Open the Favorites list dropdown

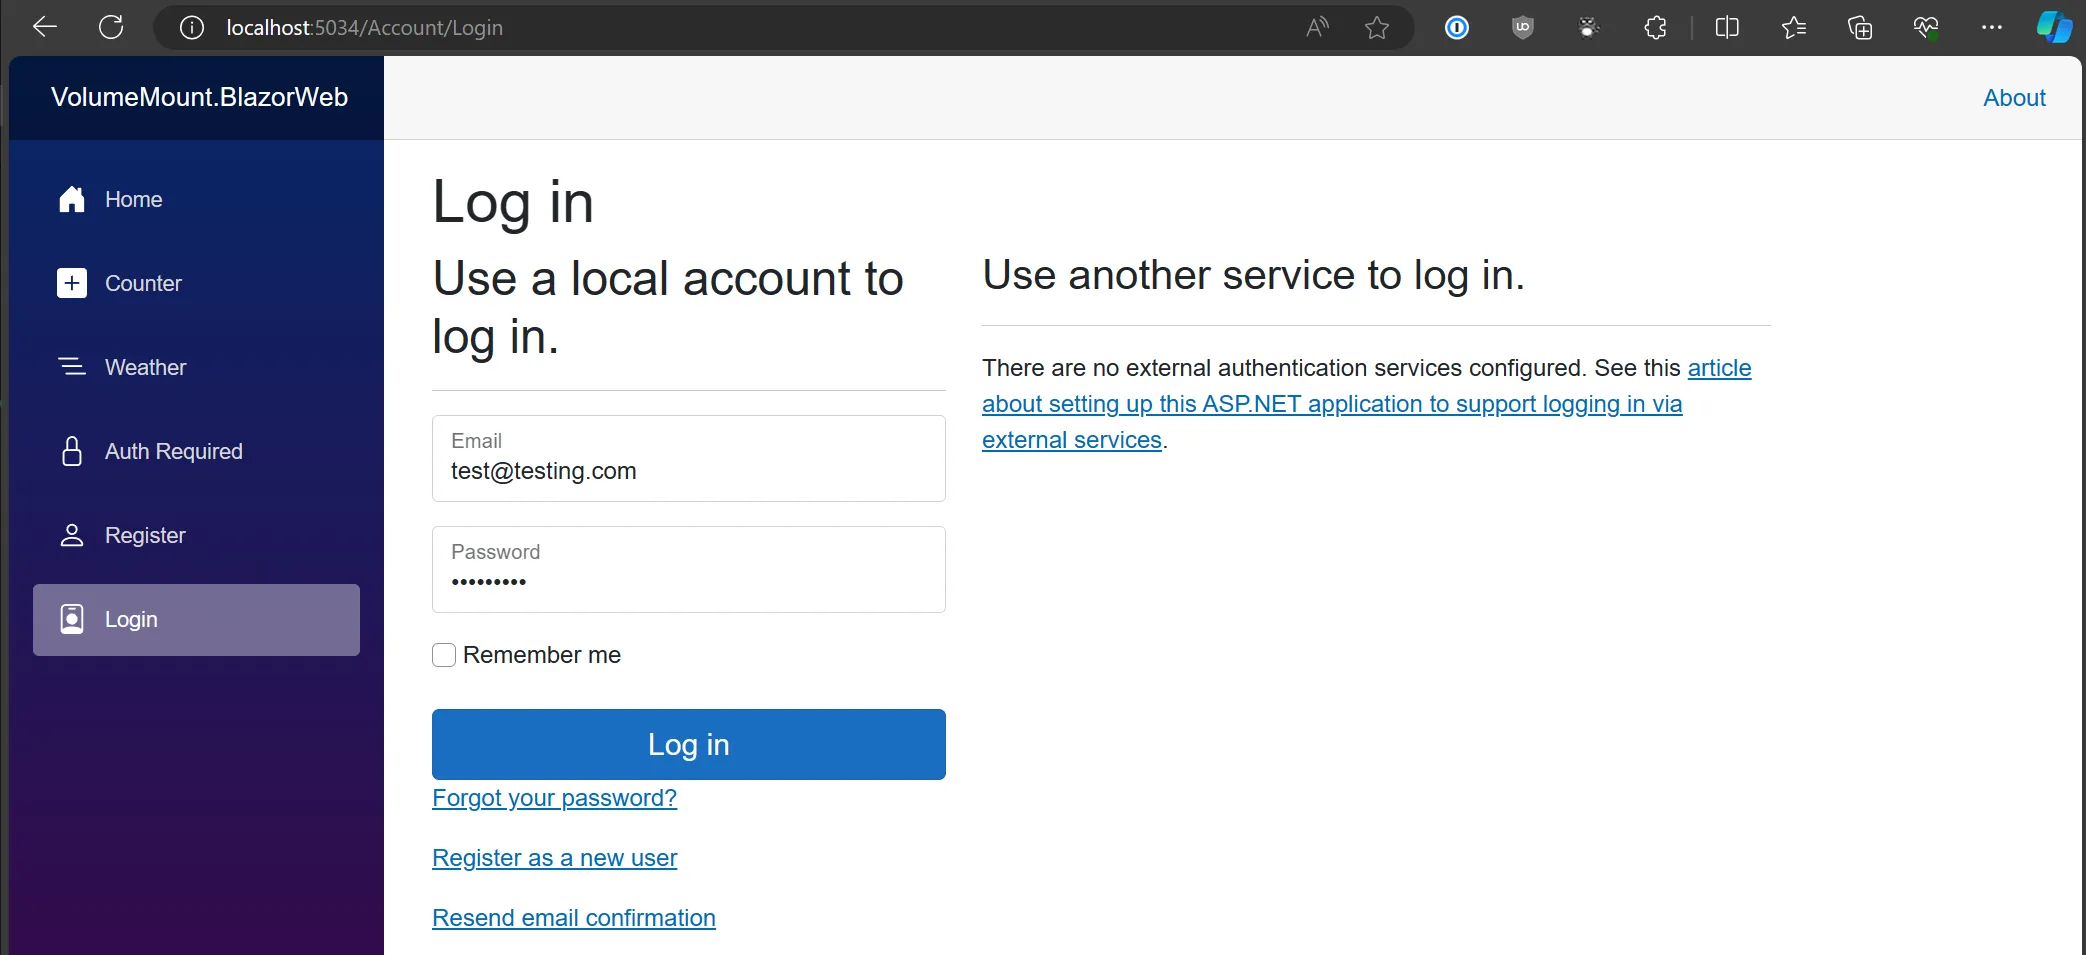point(1794,27)
